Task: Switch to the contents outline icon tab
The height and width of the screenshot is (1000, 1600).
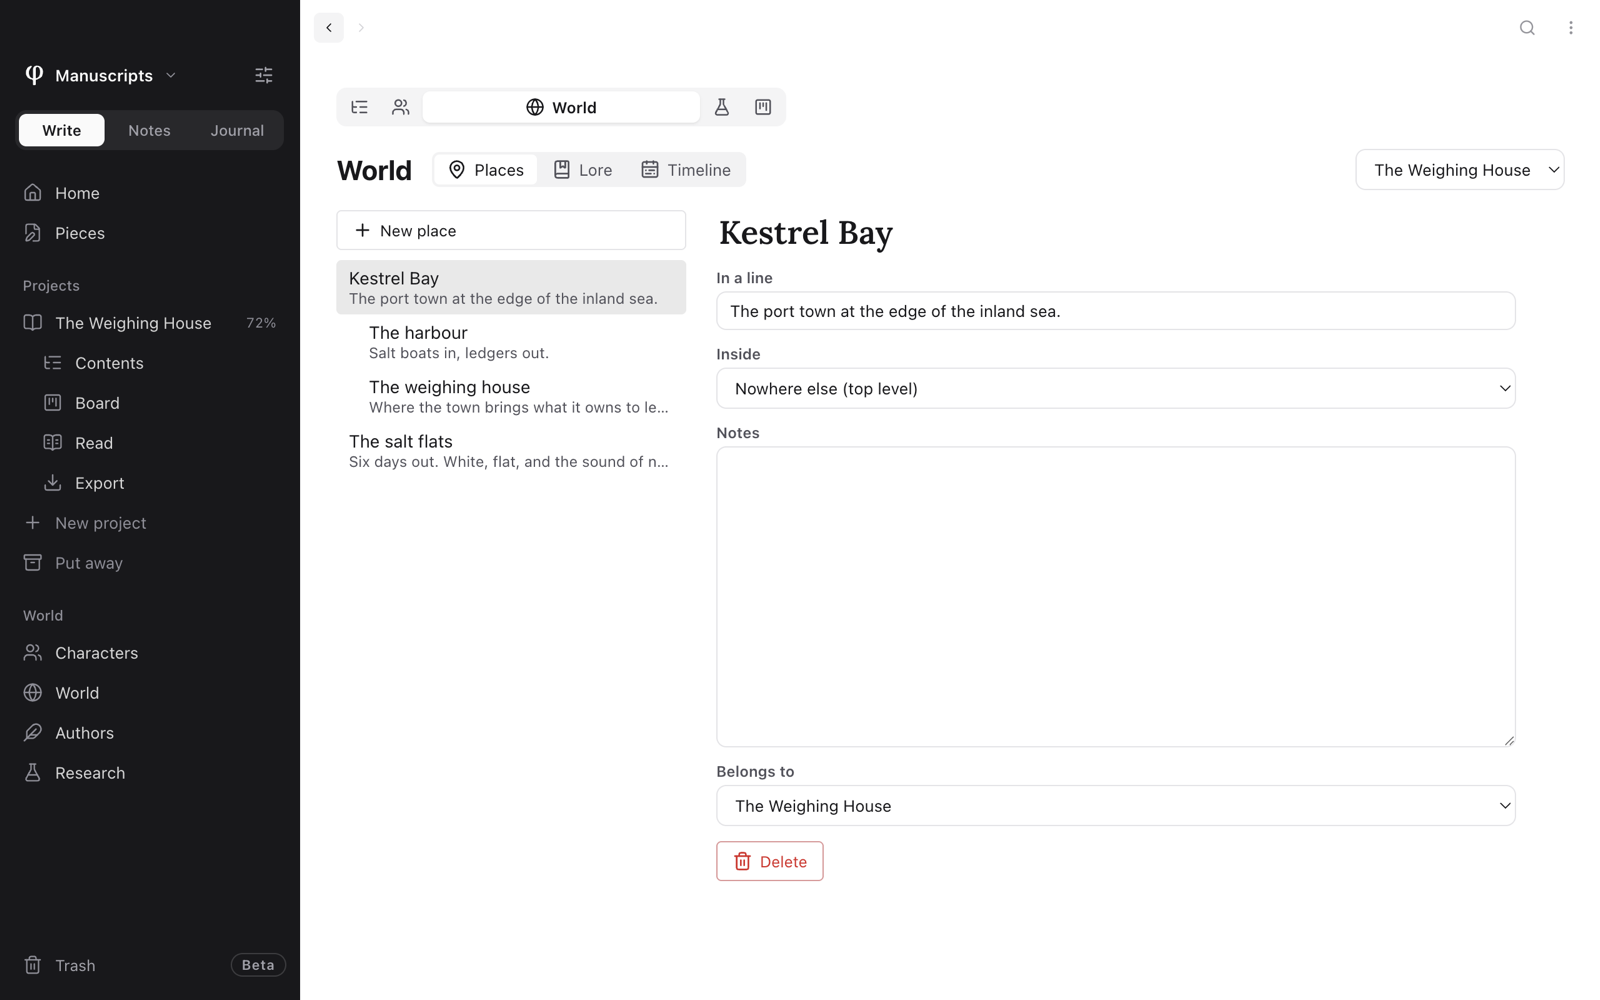Action: (360, 107)
